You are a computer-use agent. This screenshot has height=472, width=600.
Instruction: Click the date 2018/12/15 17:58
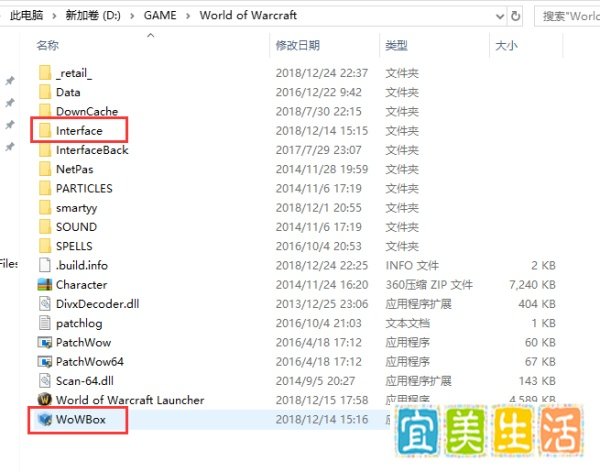[322, 400]
